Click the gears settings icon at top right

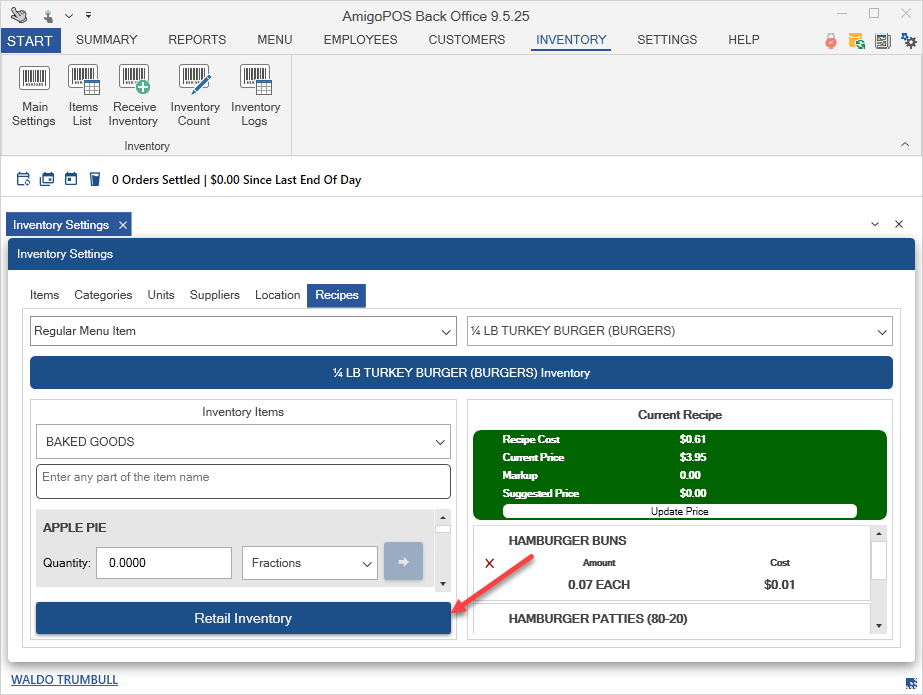coord(908,41)
